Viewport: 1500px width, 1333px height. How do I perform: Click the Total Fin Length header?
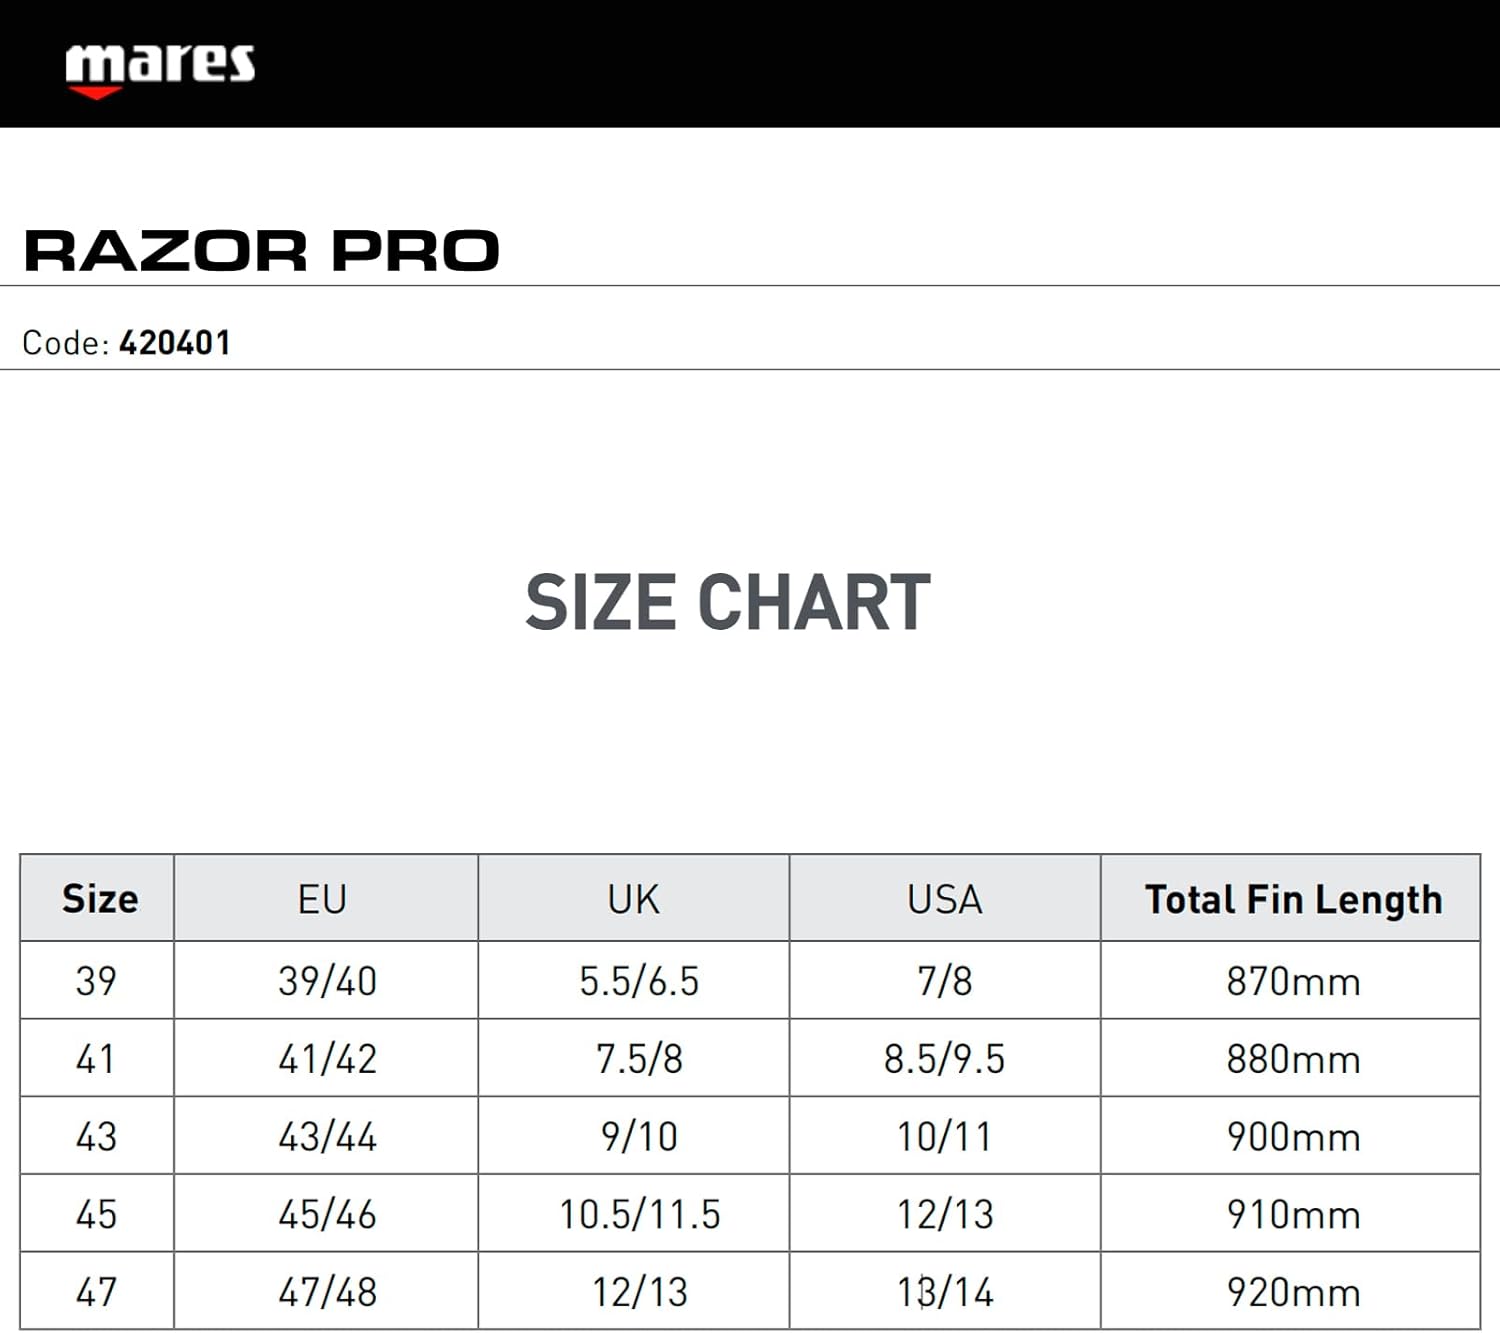pos(1293,900)
